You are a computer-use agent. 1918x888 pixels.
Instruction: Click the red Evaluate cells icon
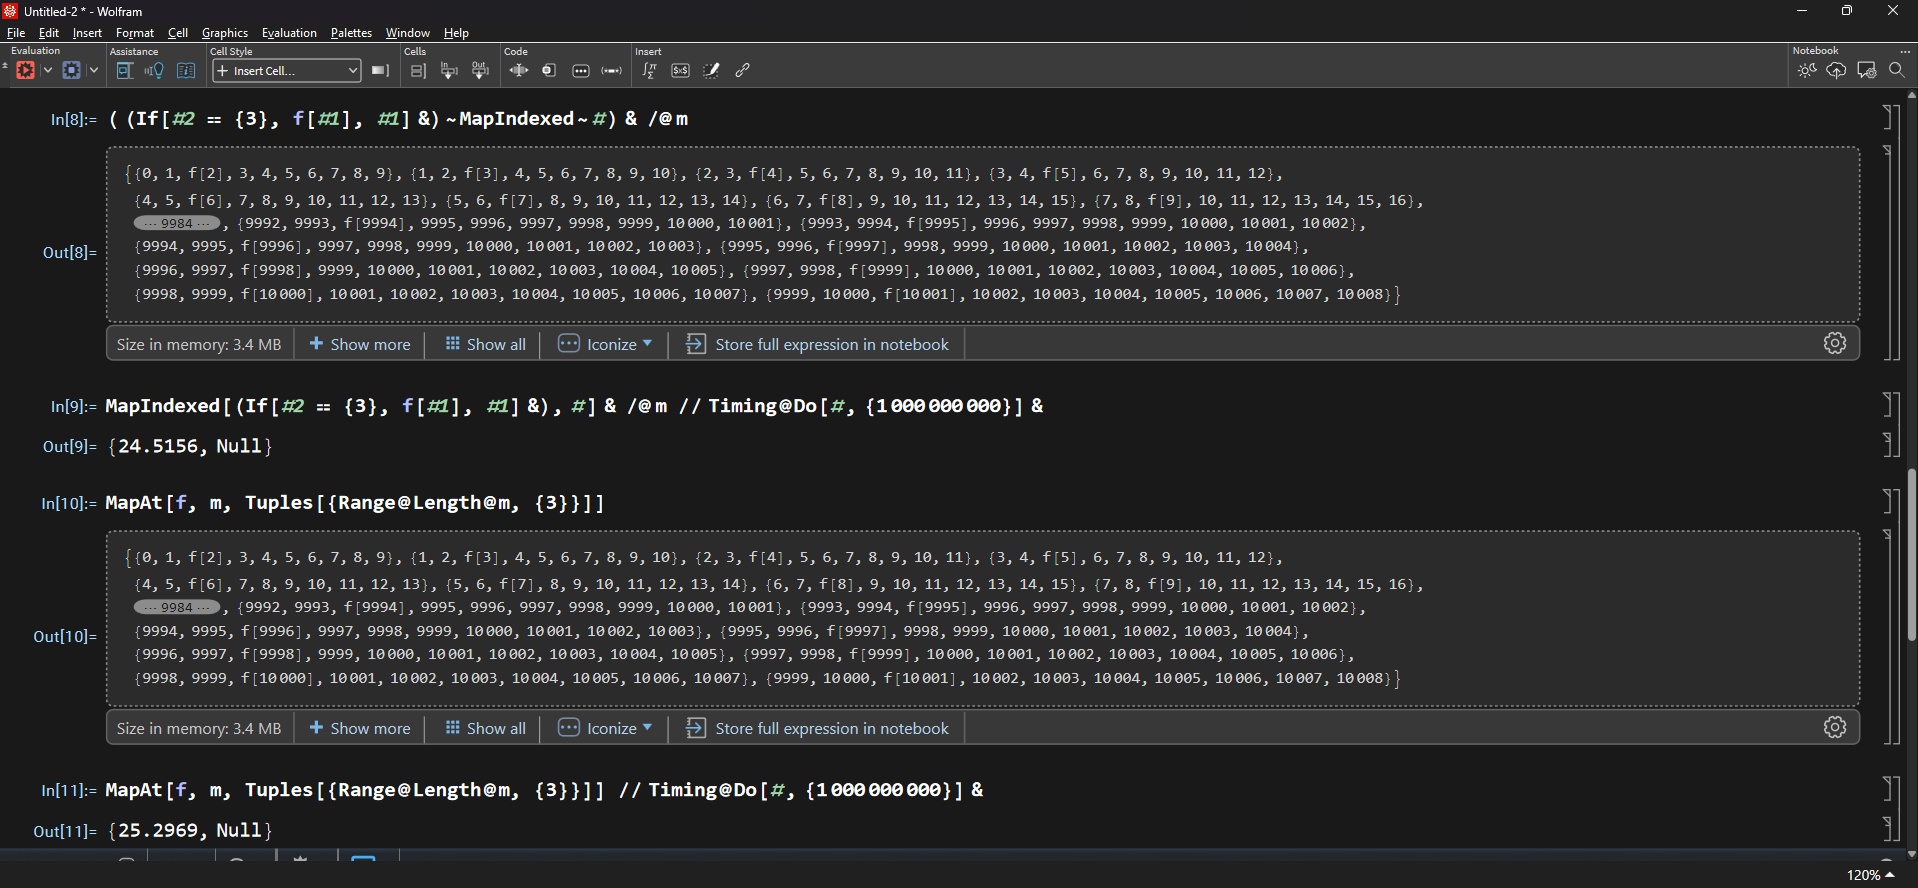[x=26, y=70]
